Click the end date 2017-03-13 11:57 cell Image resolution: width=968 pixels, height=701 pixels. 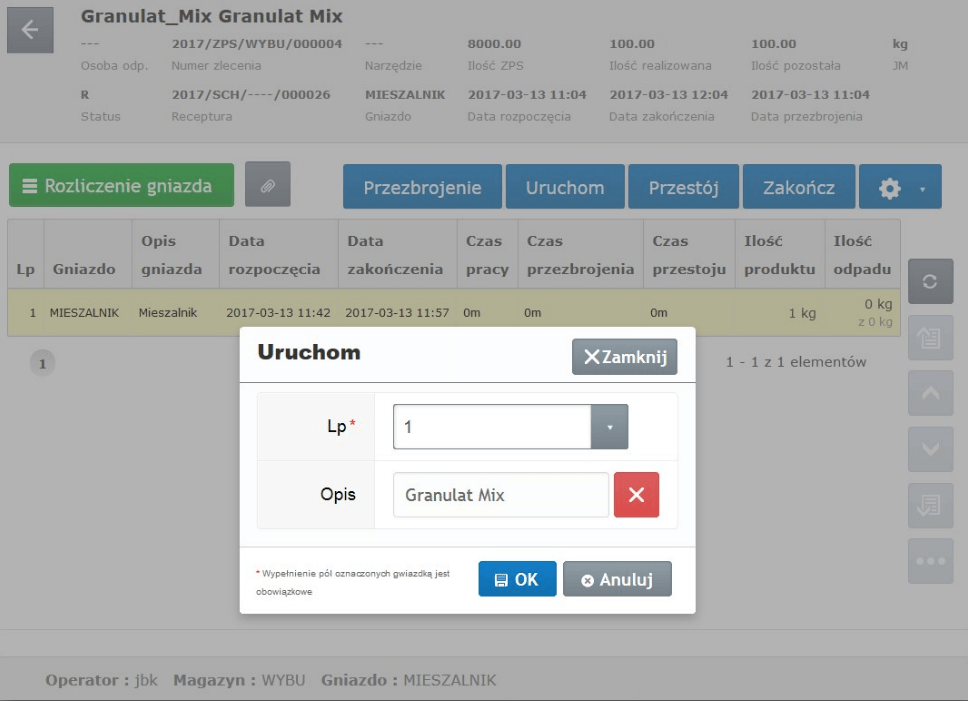coord(397,313)
